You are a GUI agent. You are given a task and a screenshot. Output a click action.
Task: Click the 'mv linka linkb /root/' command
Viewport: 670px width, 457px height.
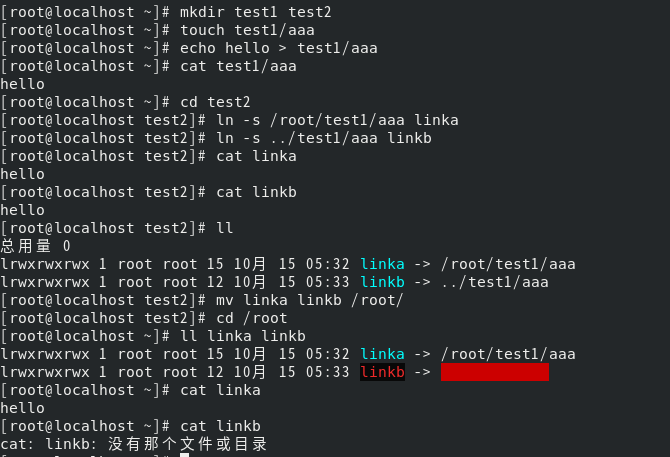(310, 300)
